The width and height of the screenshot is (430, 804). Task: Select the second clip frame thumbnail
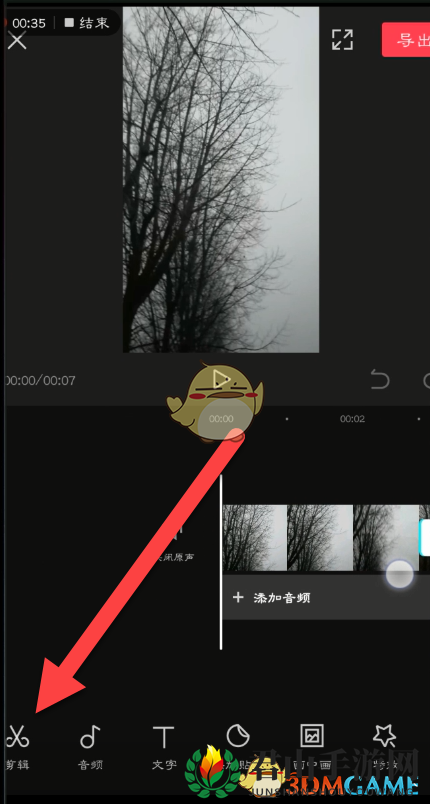click(x=320, y=537)
